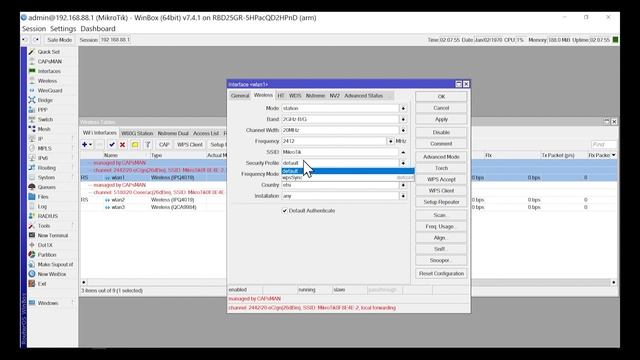This screenshot has width=640, height=360.
Task: Click filter funnel toolbar icon
Action: point(148,144)
